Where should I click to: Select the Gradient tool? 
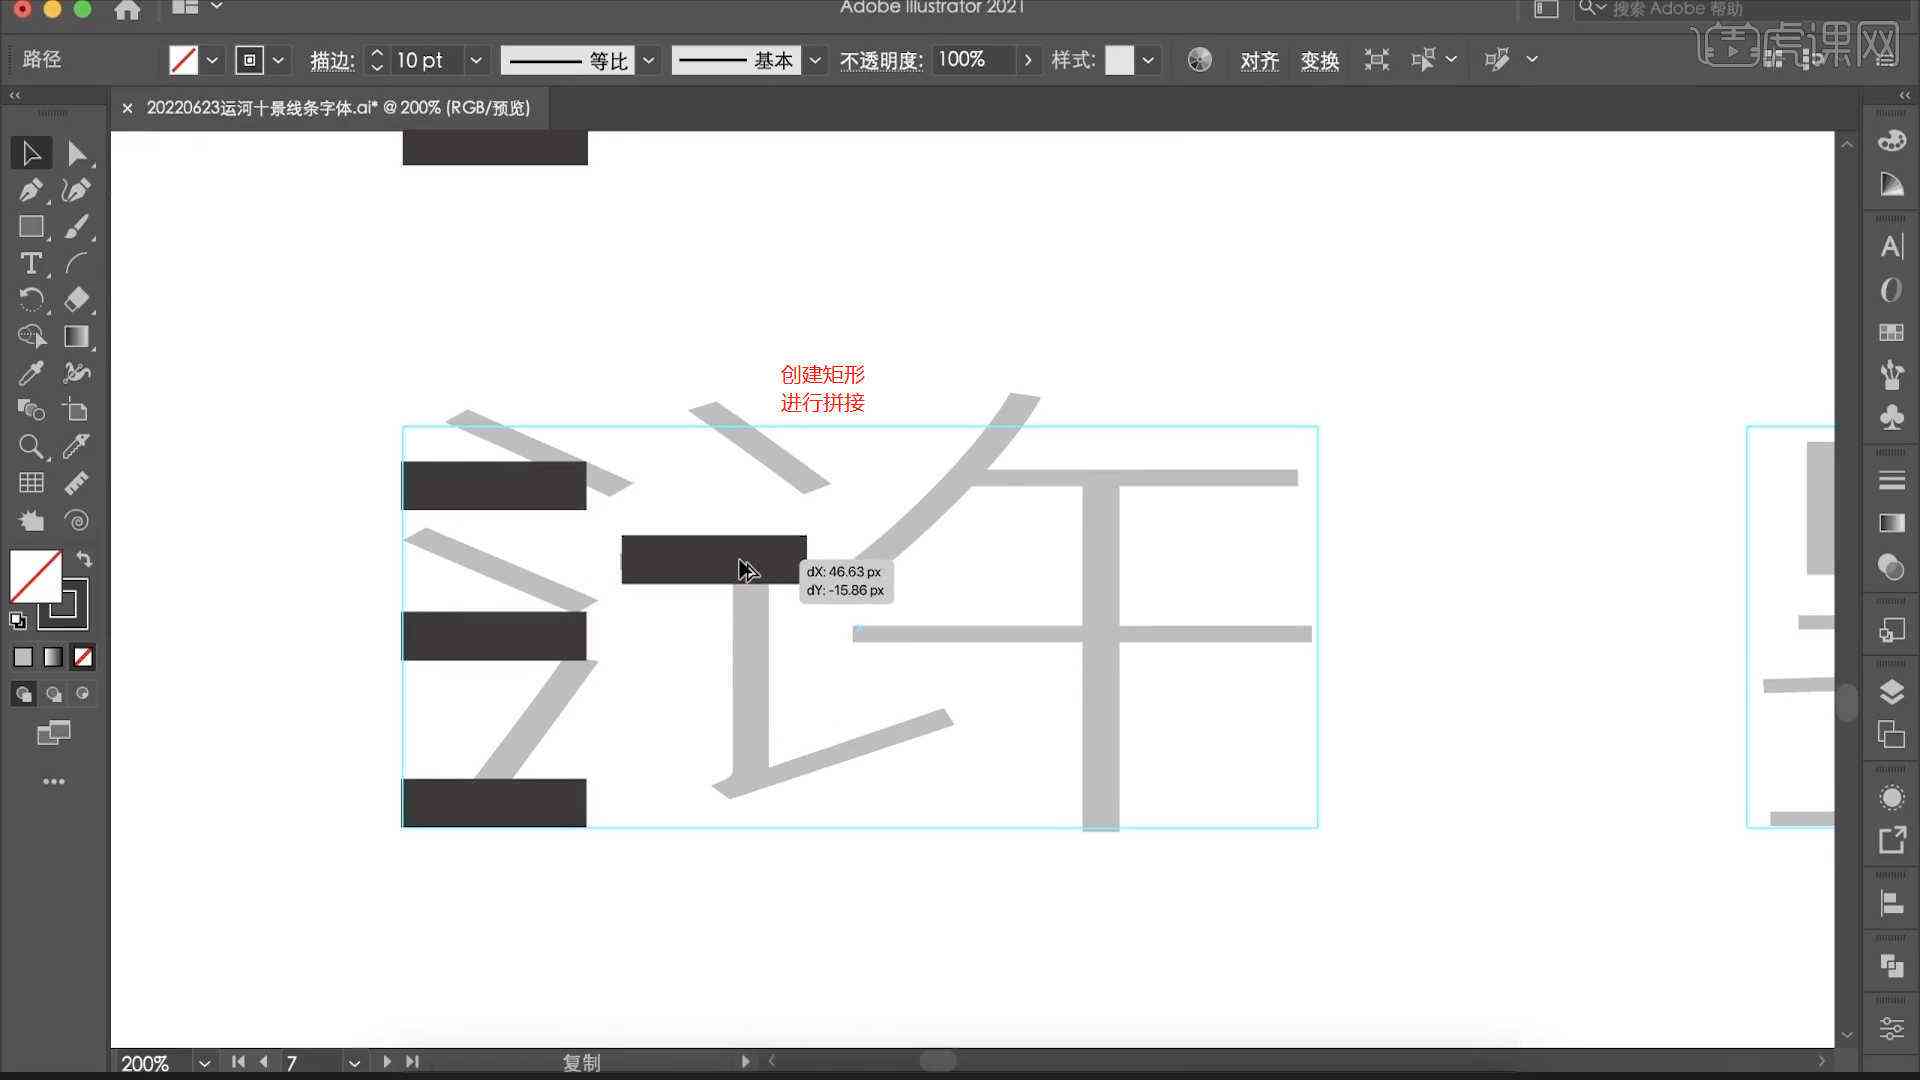77,336
